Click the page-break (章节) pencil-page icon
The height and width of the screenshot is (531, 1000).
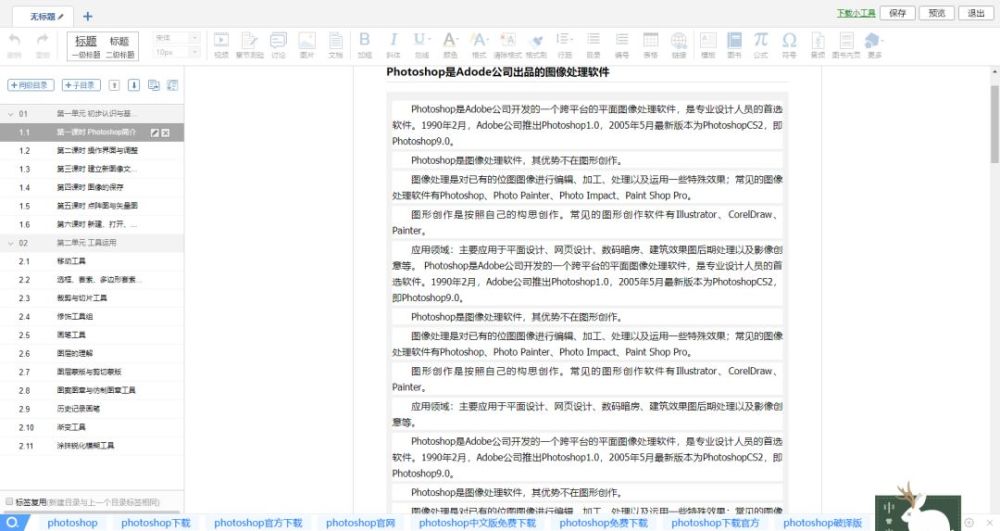249,41
